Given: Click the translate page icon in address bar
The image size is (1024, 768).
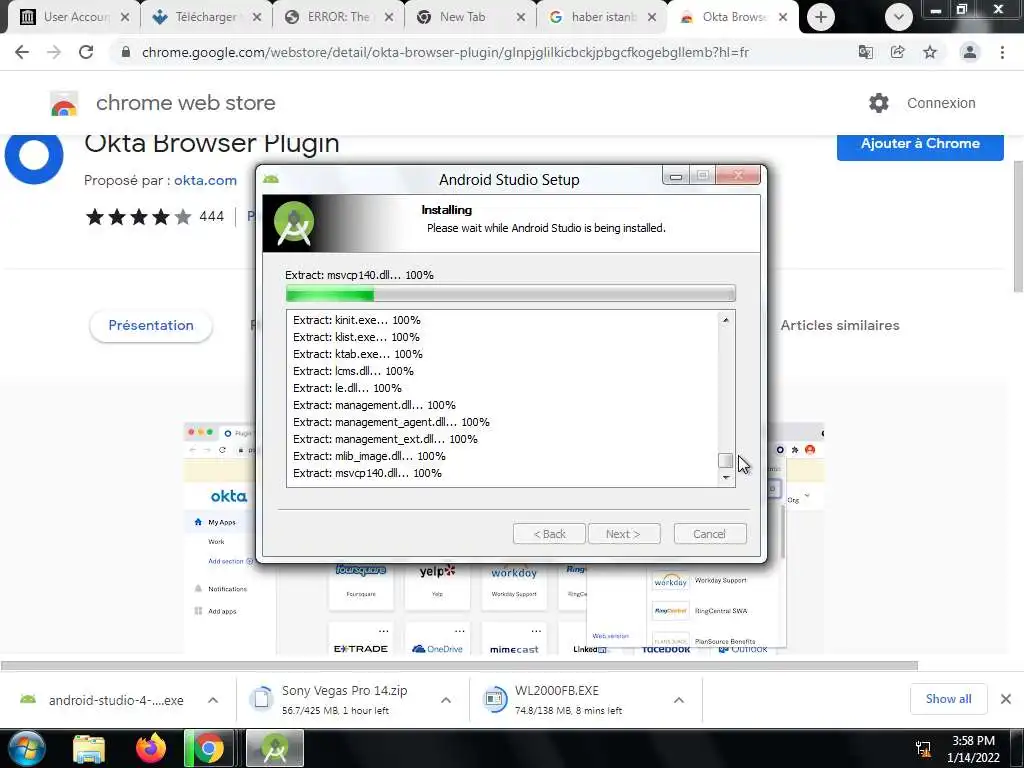Looking at the screenshot, I should (865, 52).
